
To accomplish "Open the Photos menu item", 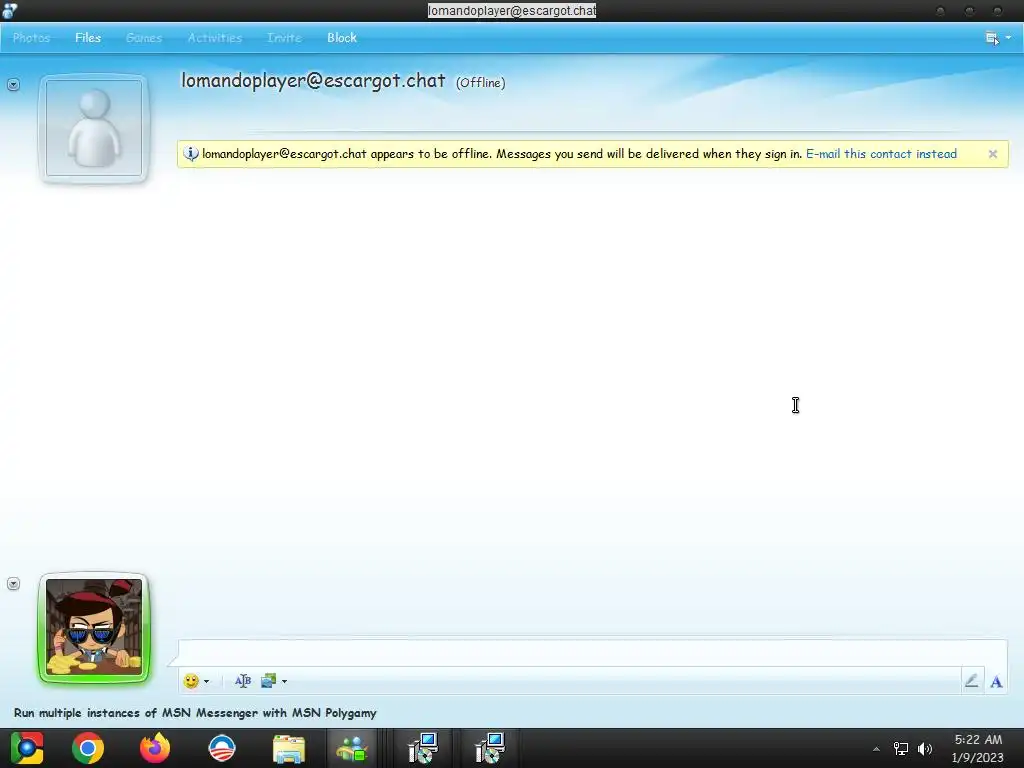I will 31,38.
